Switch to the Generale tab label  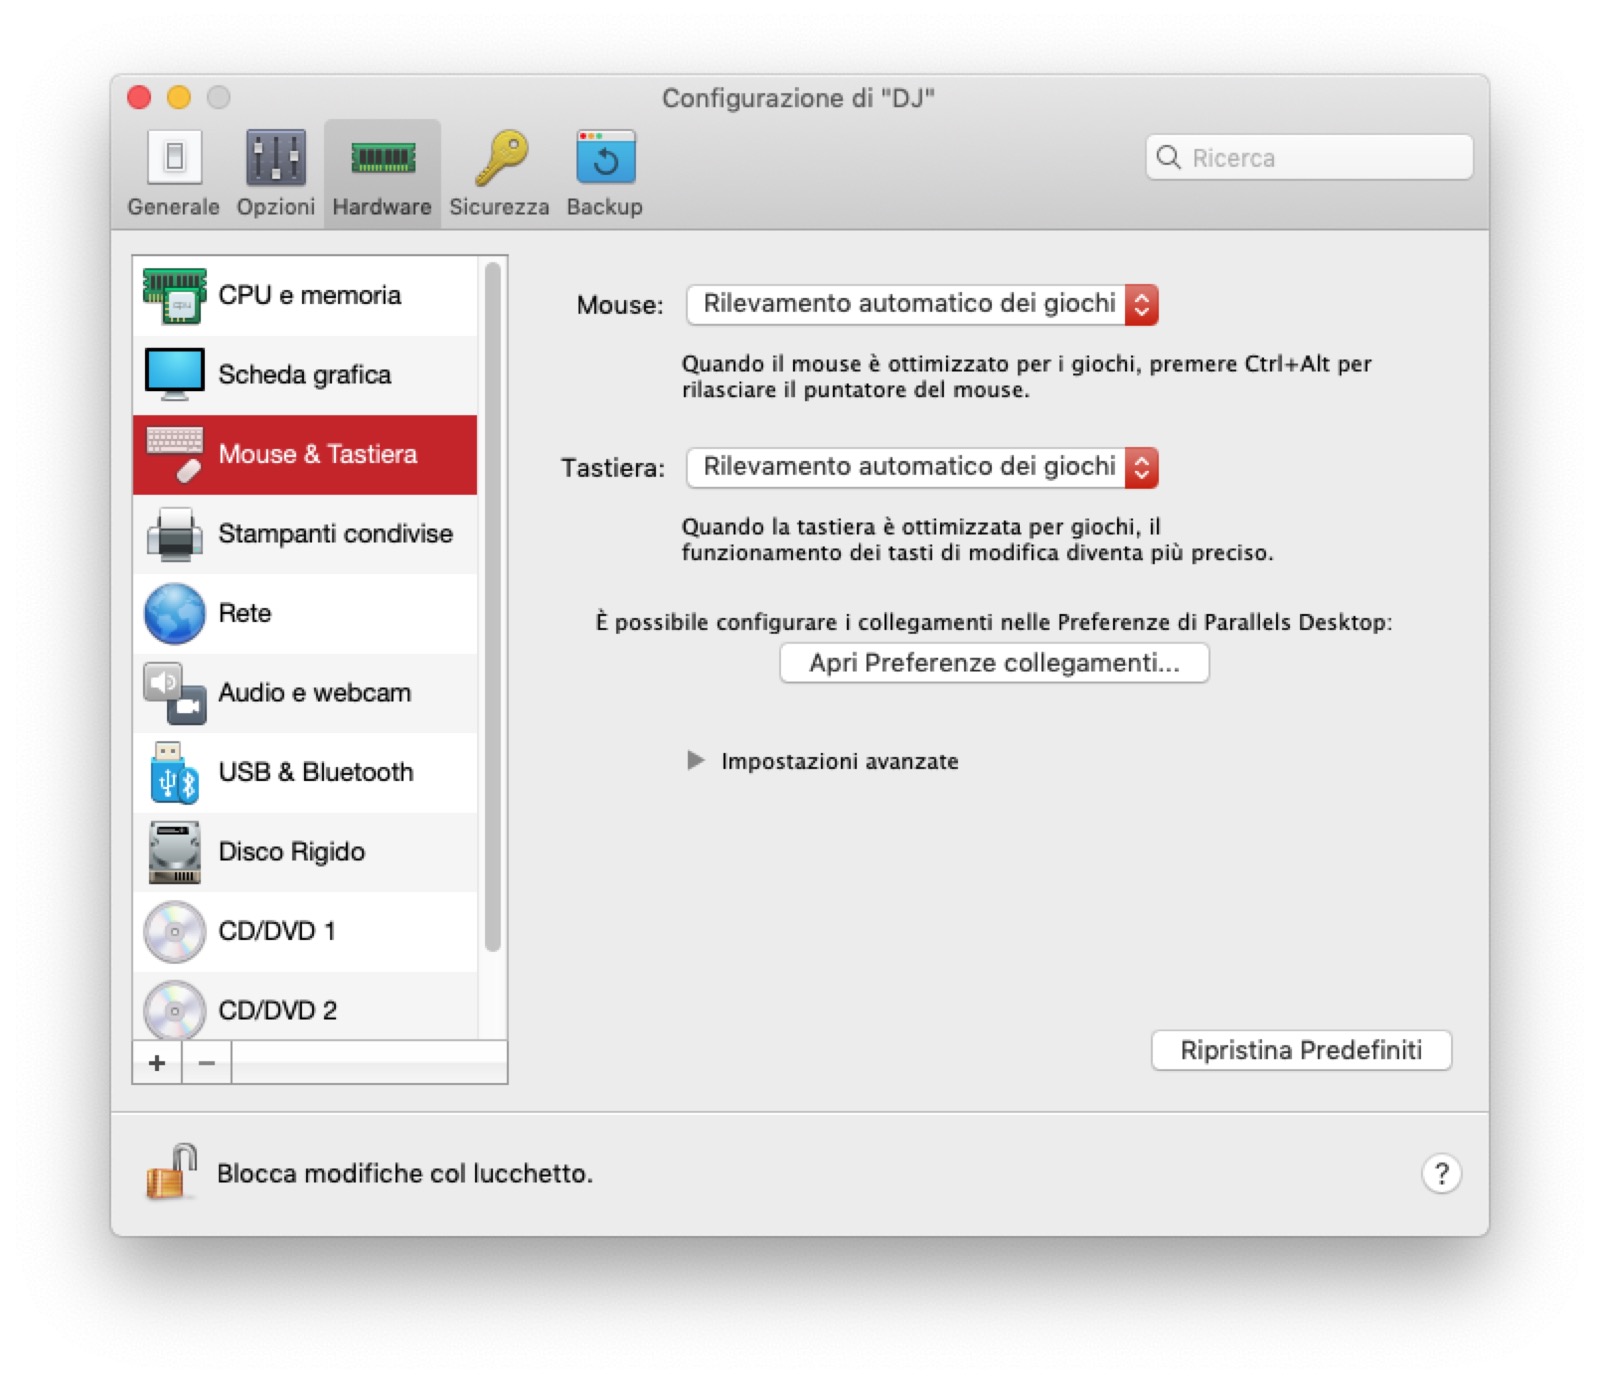point(174,207)
